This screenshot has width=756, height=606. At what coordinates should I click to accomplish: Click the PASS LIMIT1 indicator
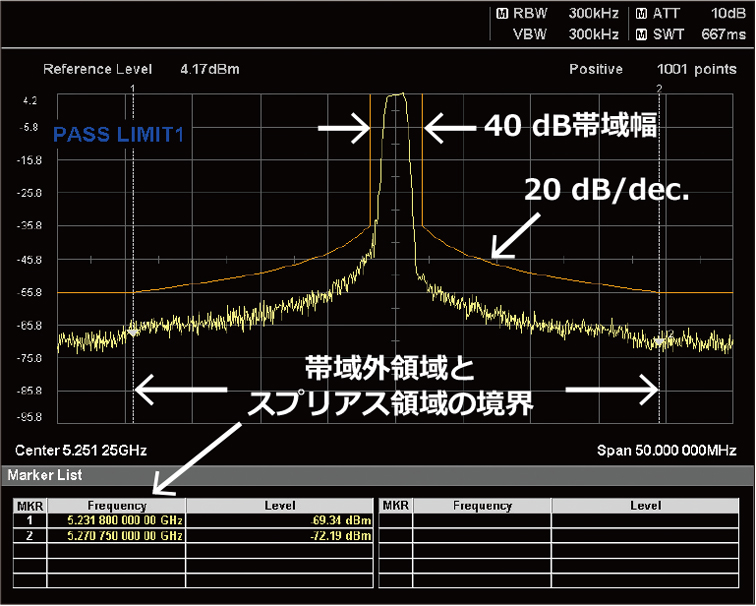[119, 135]
